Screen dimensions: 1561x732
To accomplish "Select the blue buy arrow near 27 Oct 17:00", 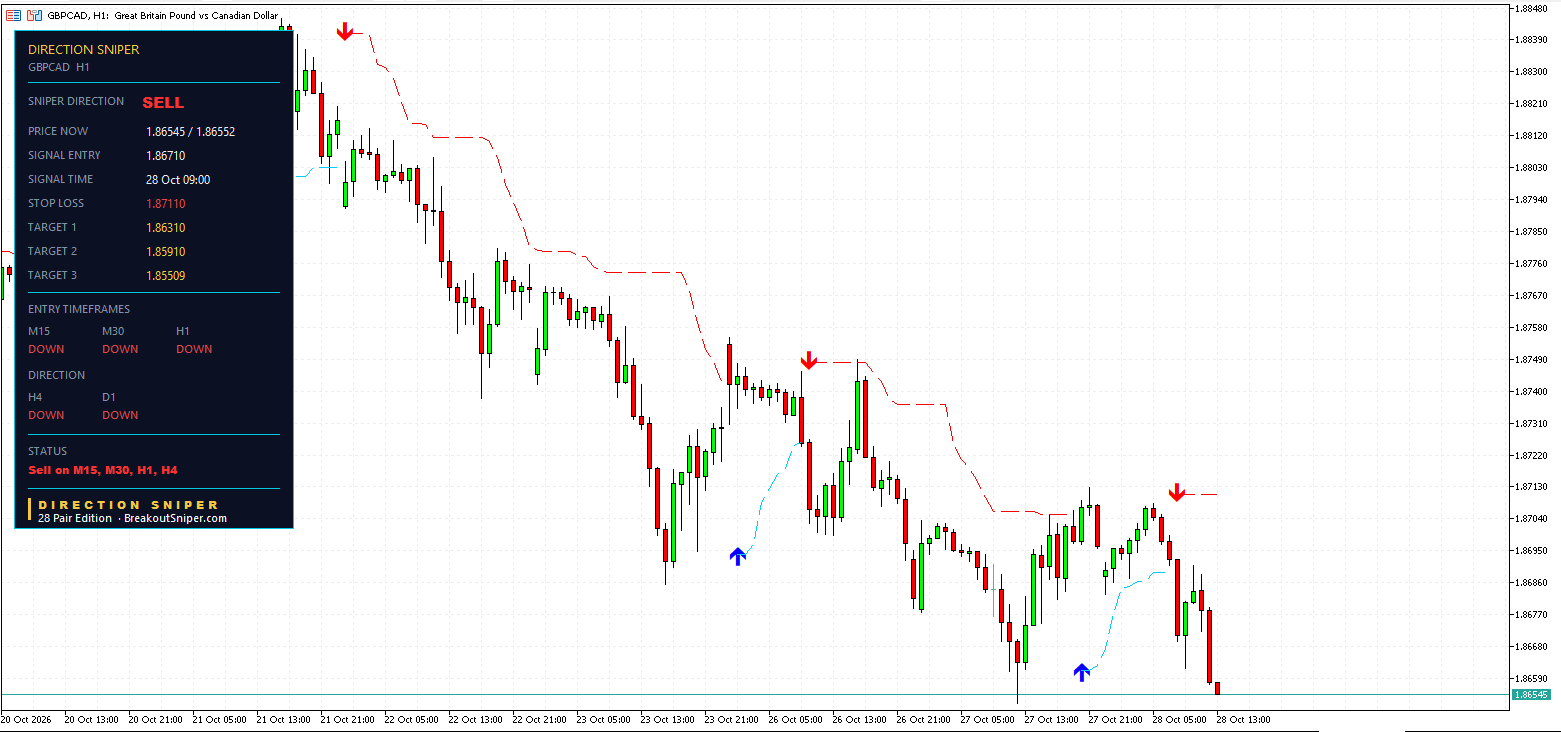I will pos(1081,672).
